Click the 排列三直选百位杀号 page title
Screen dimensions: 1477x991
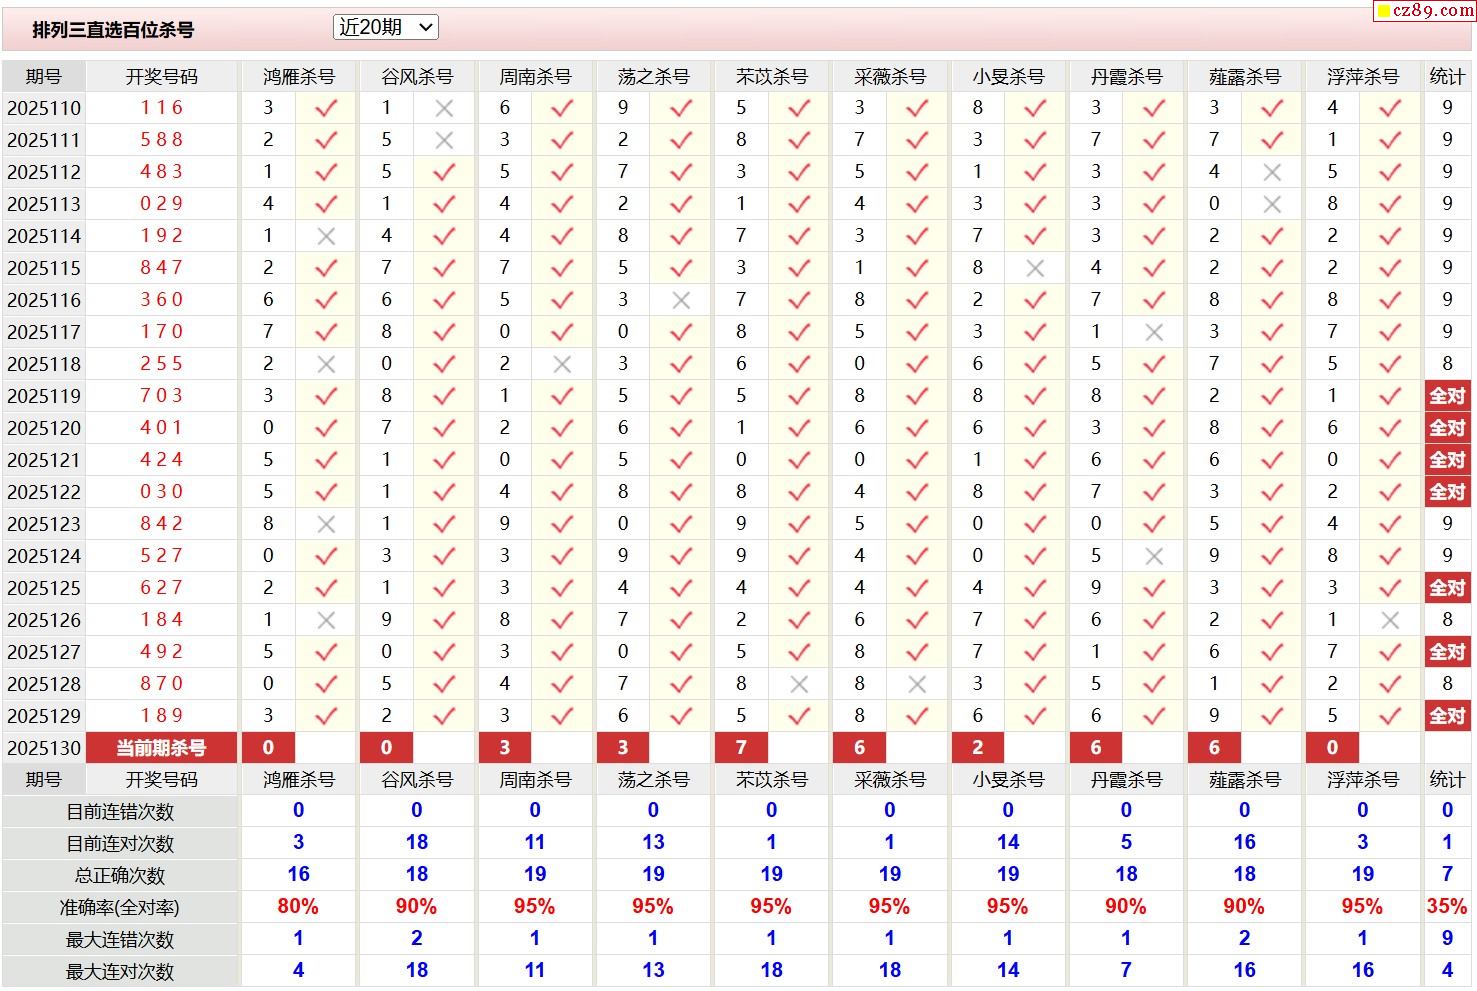pyautogui.click(x=113, y=30)
